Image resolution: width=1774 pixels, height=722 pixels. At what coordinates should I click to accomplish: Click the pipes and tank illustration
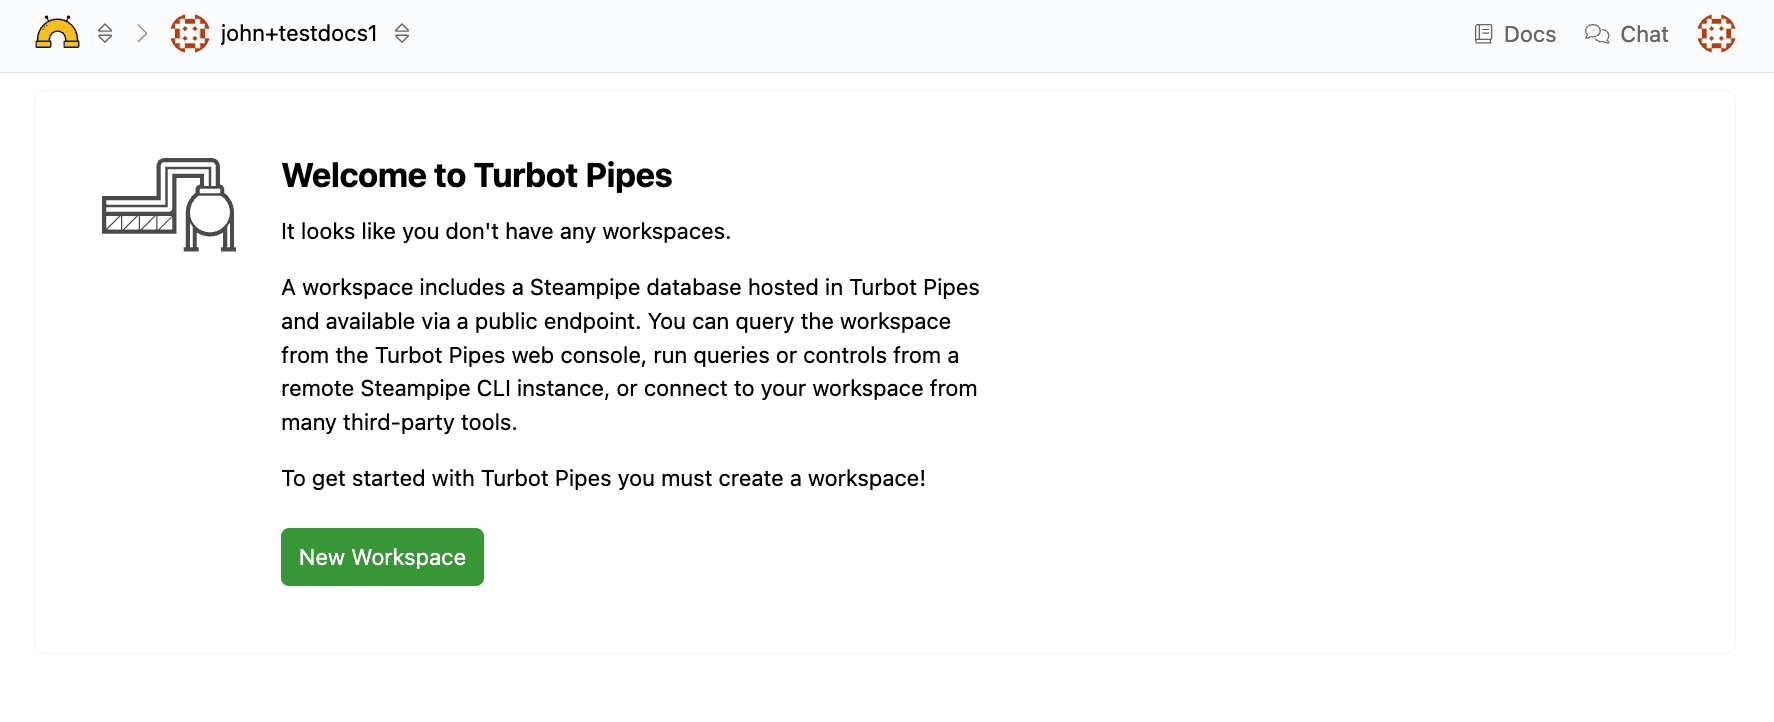click(169, 204)
